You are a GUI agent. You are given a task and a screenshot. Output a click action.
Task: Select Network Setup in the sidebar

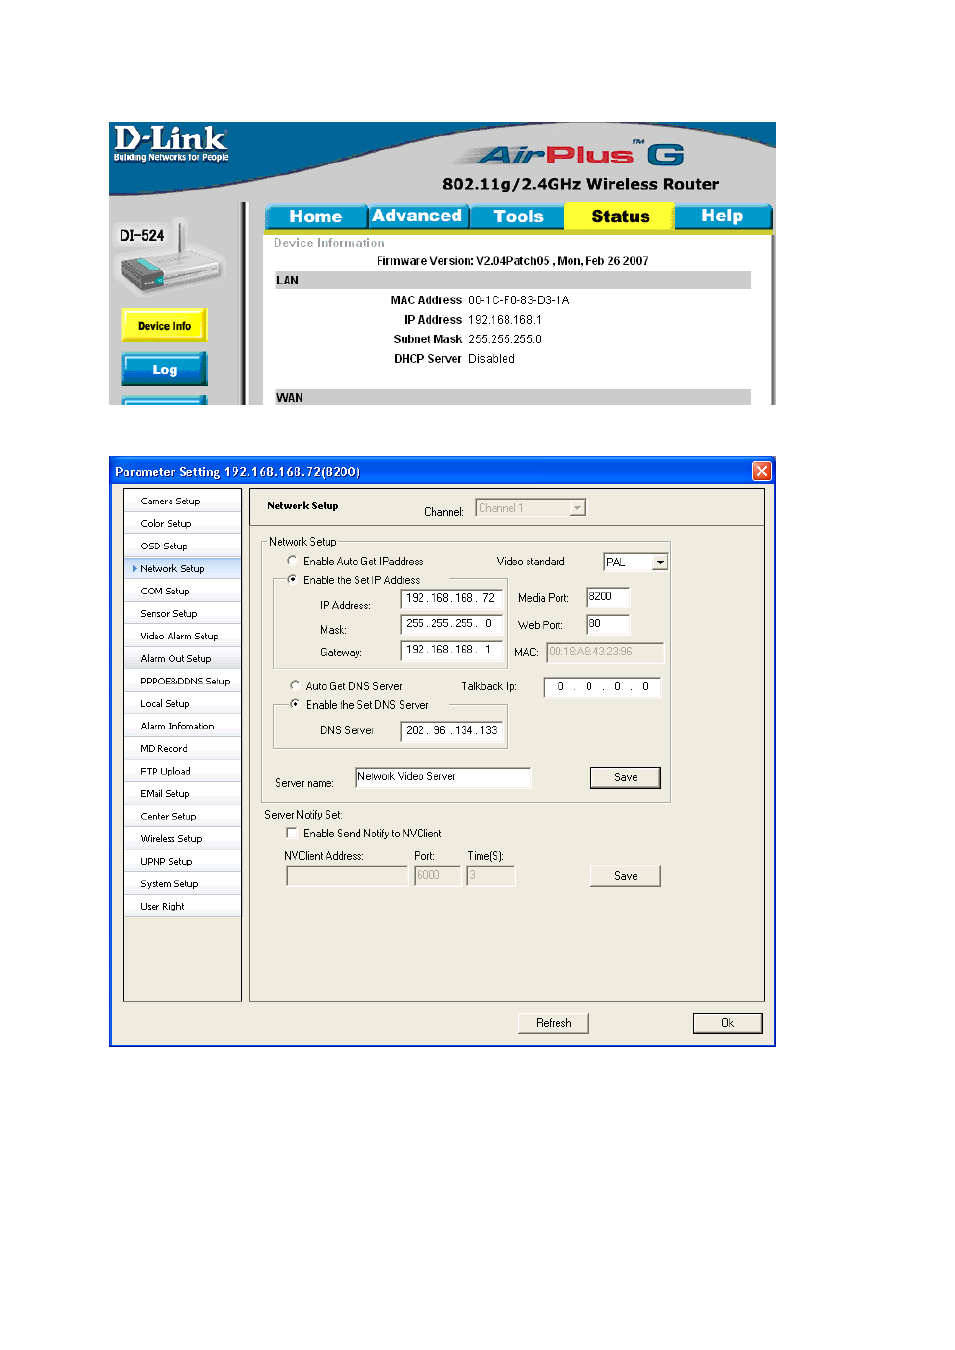pos(182,568)
